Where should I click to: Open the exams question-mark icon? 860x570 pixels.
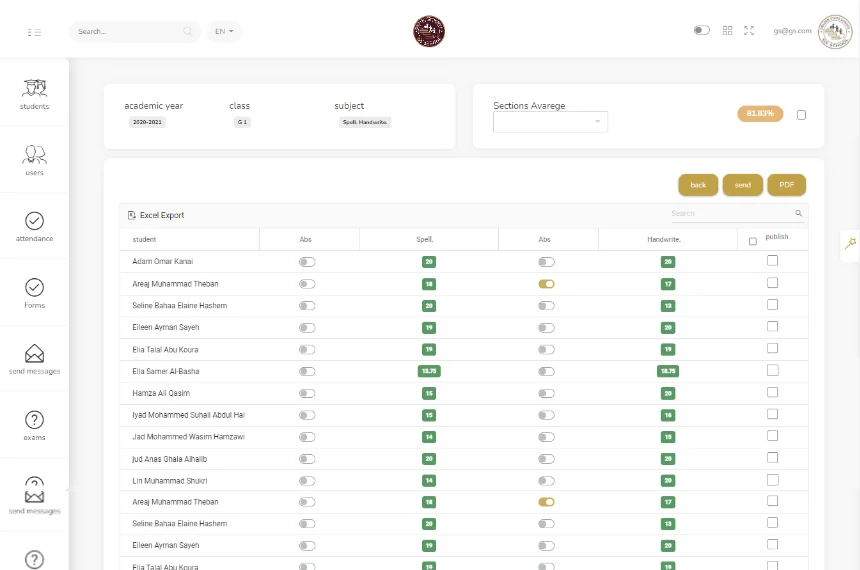(x=34, y=420)
